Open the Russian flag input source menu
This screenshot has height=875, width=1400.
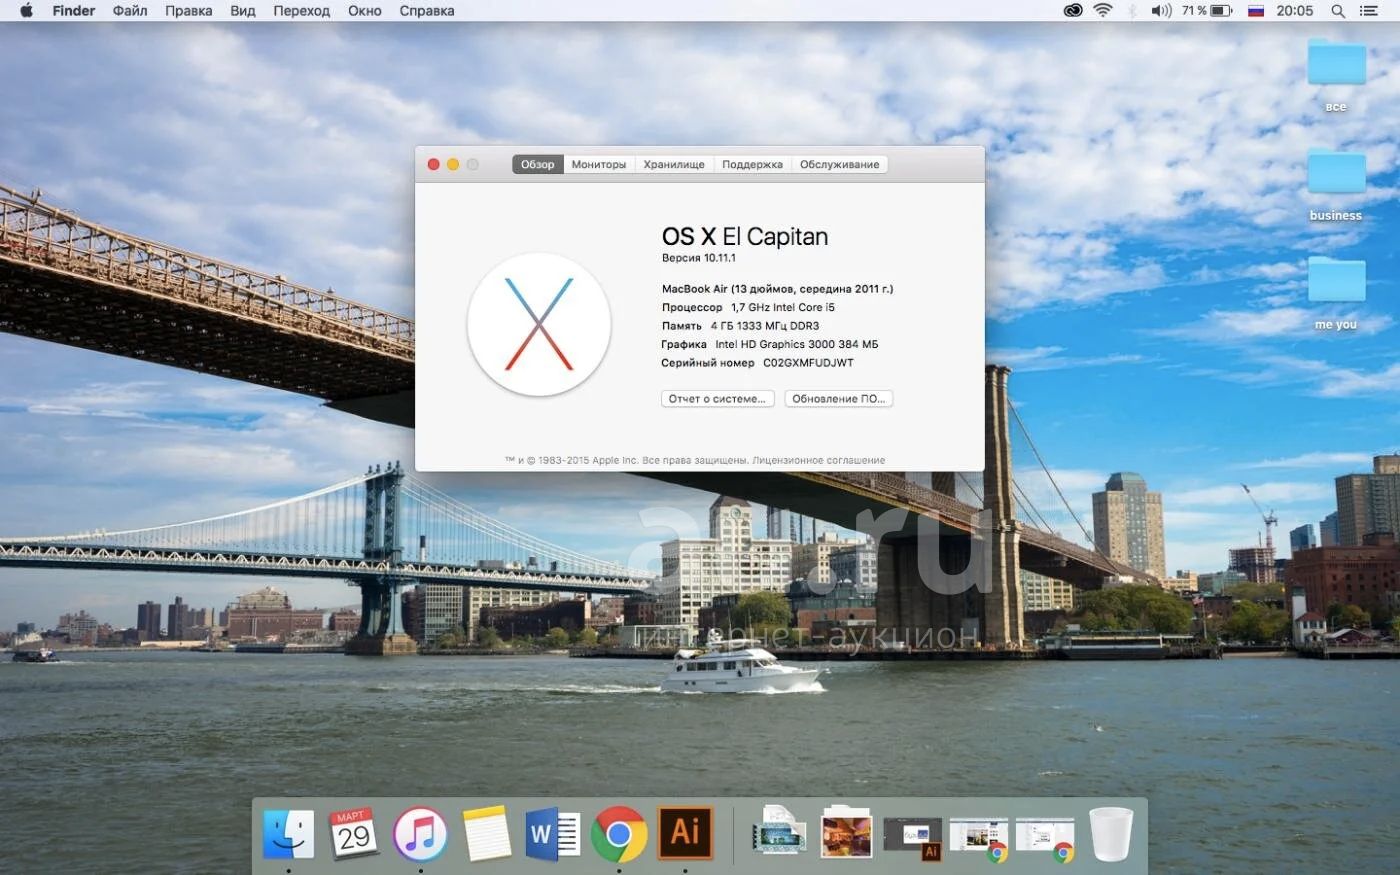pyautogui.click(x=1256, y=11)
